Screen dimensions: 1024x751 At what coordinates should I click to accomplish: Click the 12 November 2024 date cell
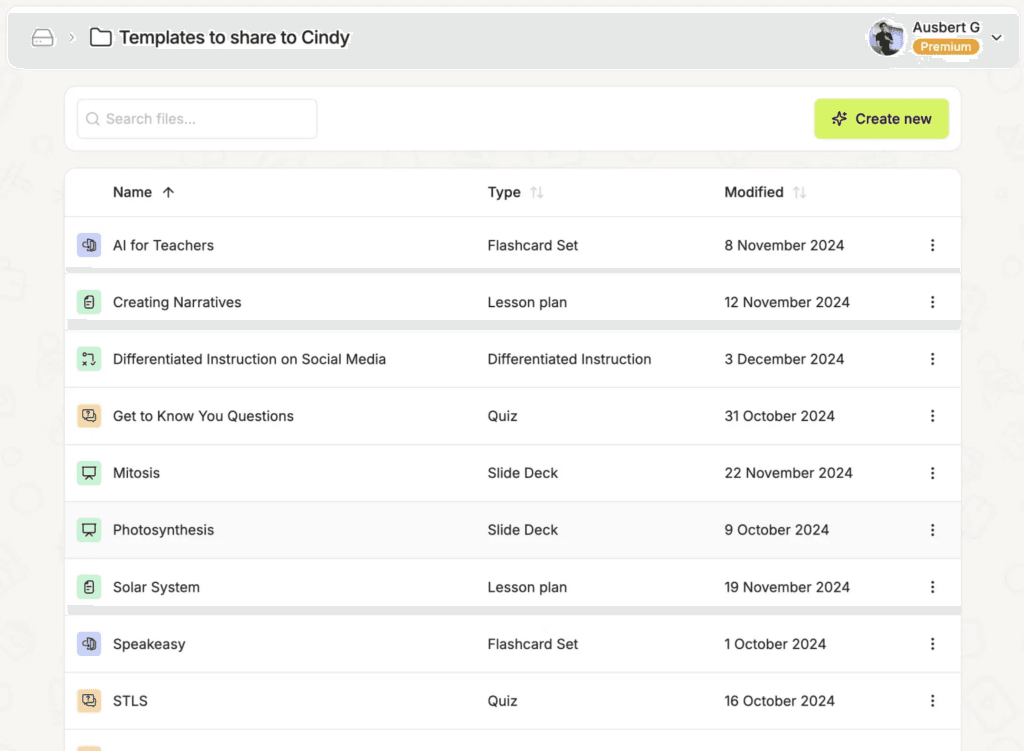click(x=787, y=302)
